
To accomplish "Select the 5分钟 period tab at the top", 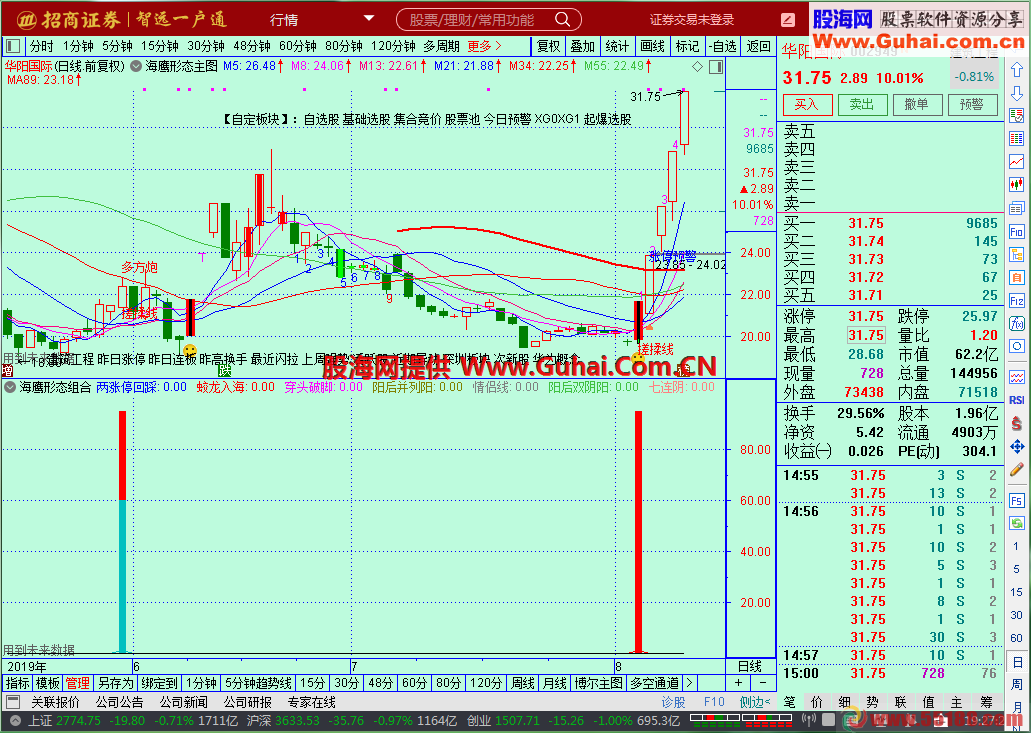I will click(117, 46).
